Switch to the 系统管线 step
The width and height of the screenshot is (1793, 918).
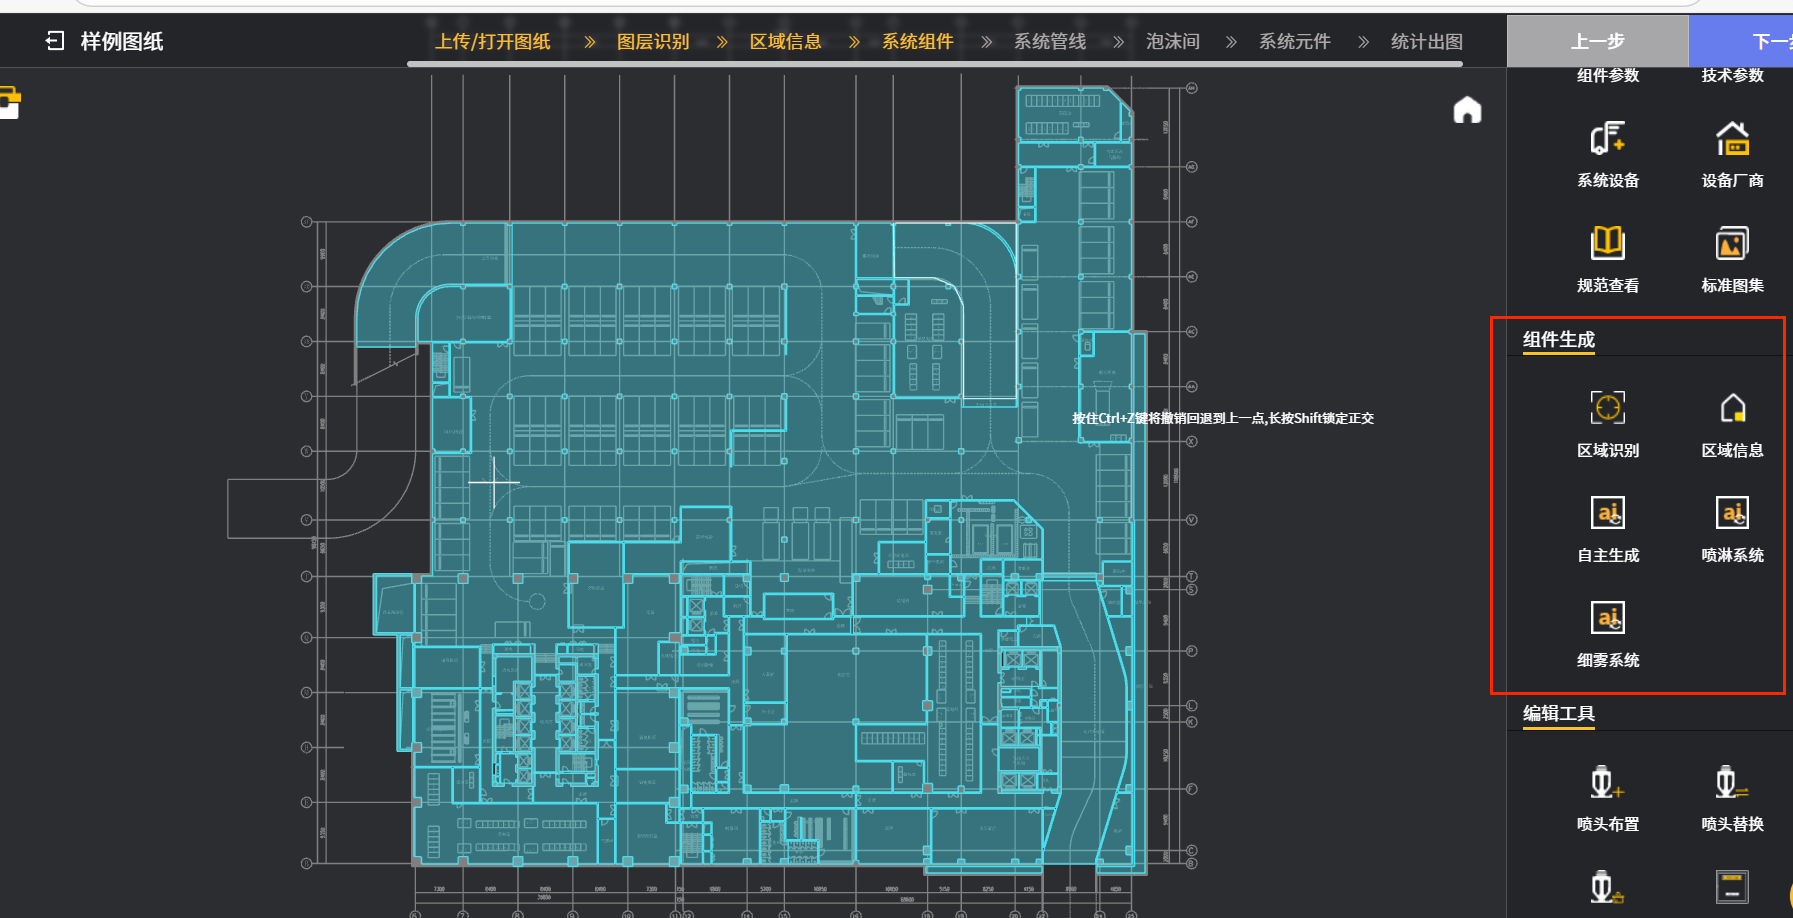[x=1049, y=42]
